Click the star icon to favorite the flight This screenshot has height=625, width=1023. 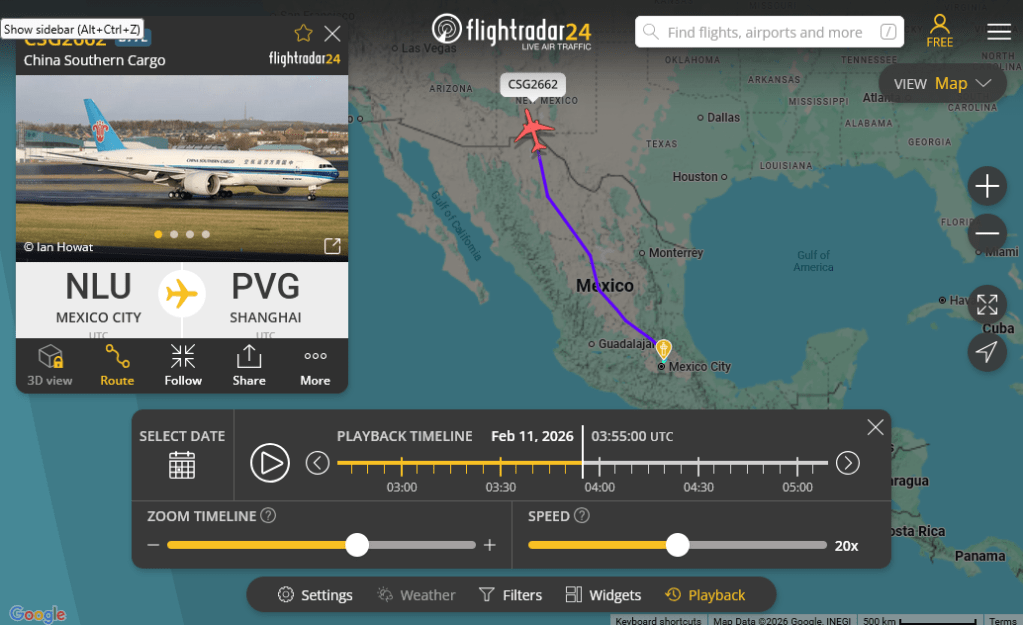click(x=303, y=34)
